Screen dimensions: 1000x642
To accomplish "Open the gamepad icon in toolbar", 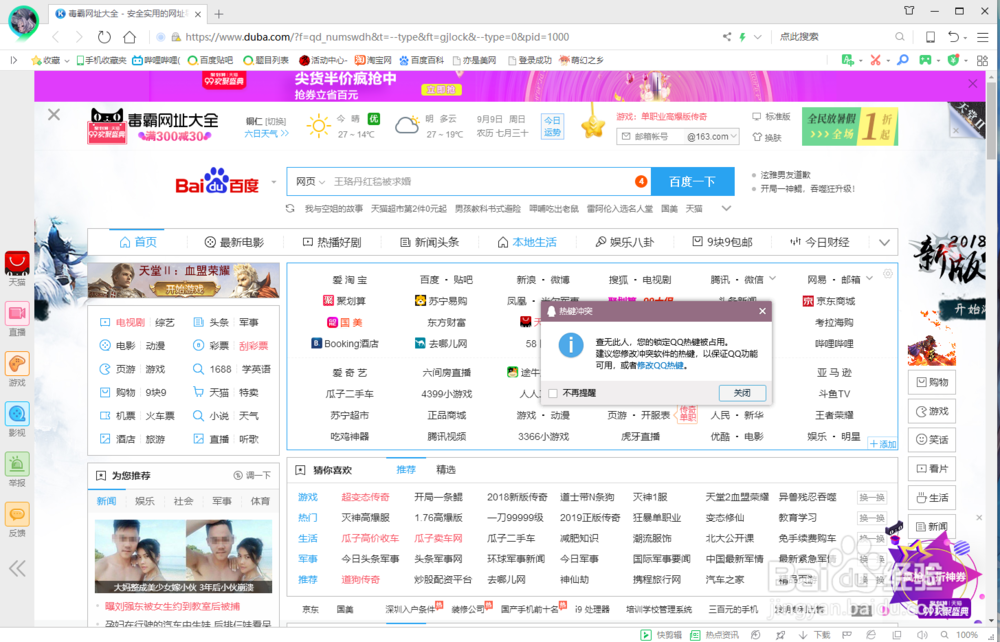I will pyautogui.click(x=925, y=60).
